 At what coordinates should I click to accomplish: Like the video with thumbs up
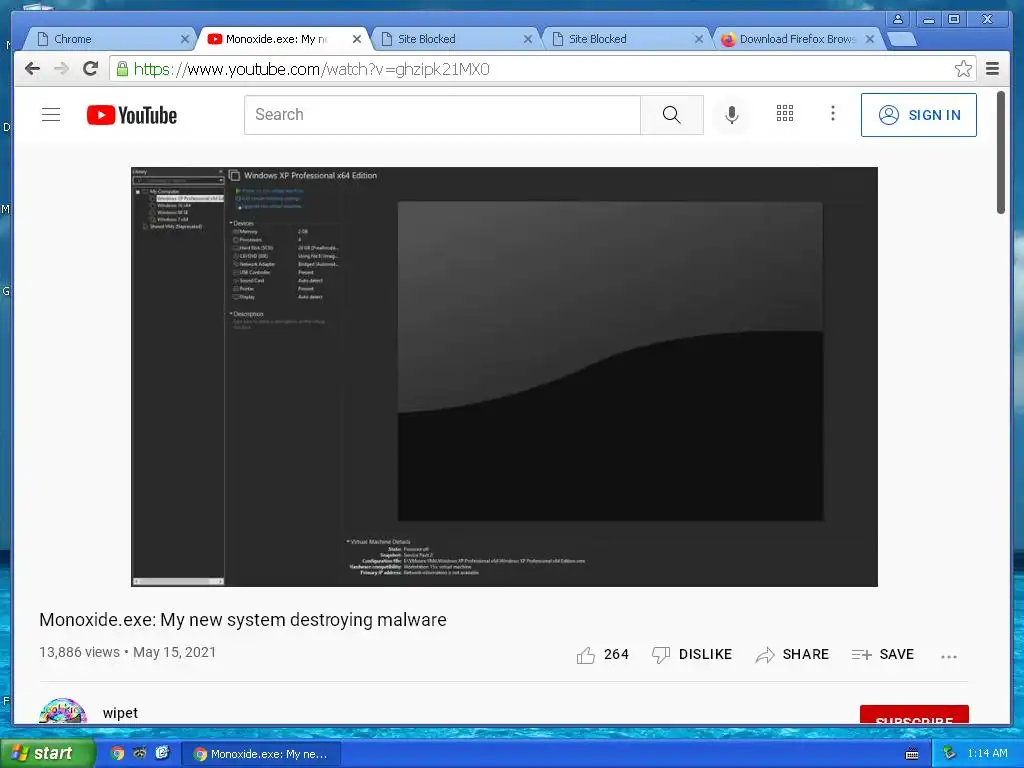click(602, 654)
